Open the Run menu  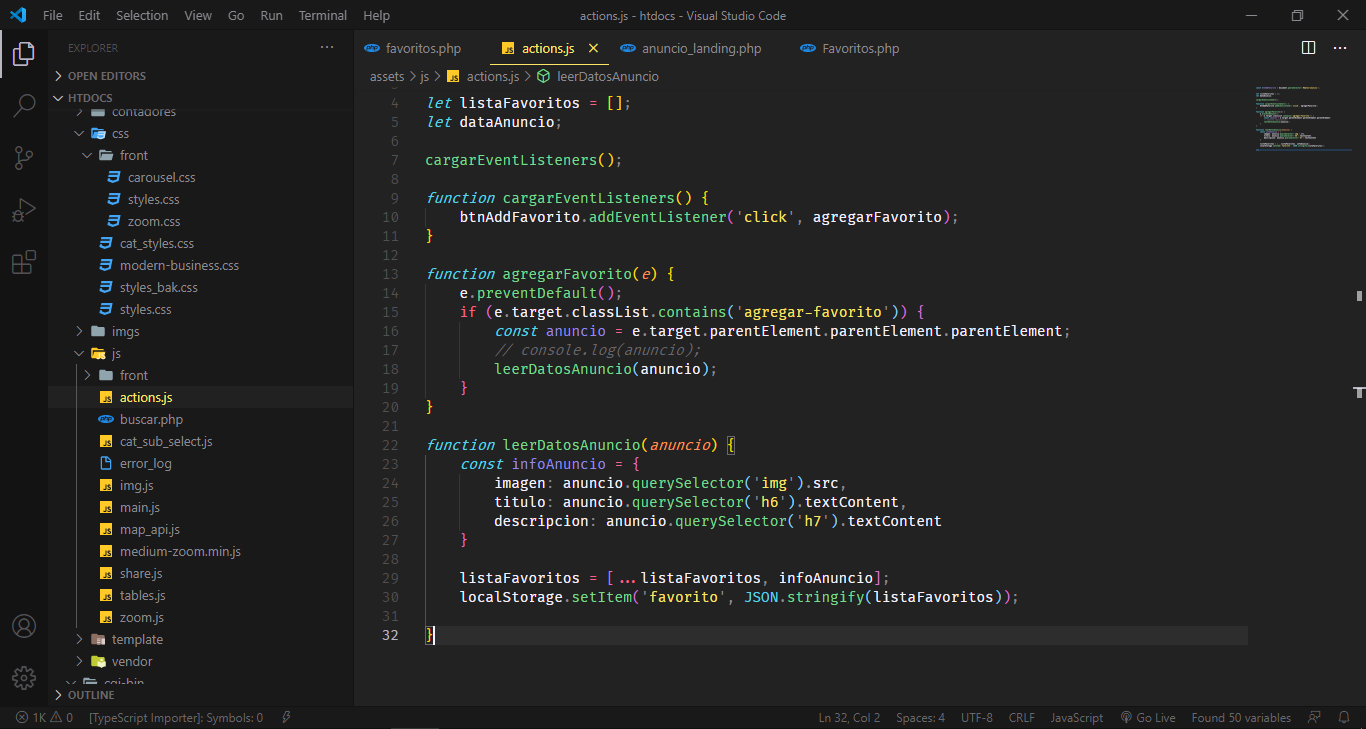point(271,15)
